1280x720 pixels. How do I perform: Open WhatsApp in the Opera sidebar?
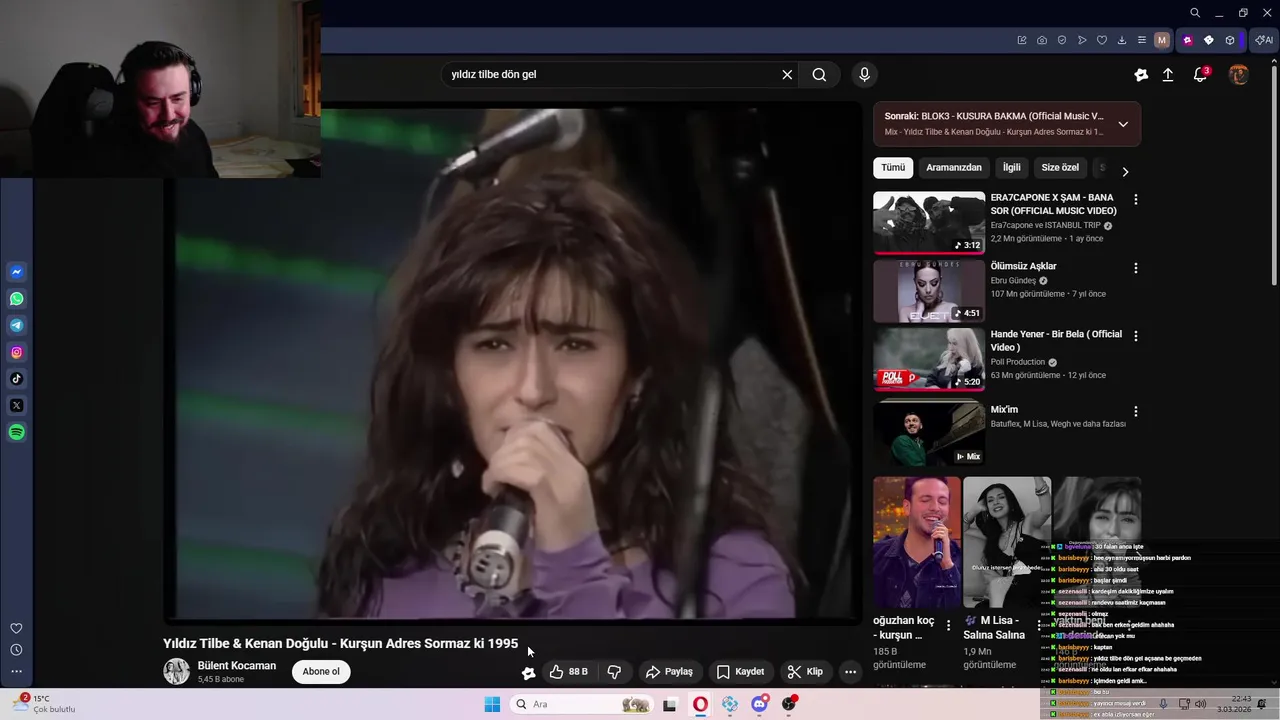pos(17,299)
